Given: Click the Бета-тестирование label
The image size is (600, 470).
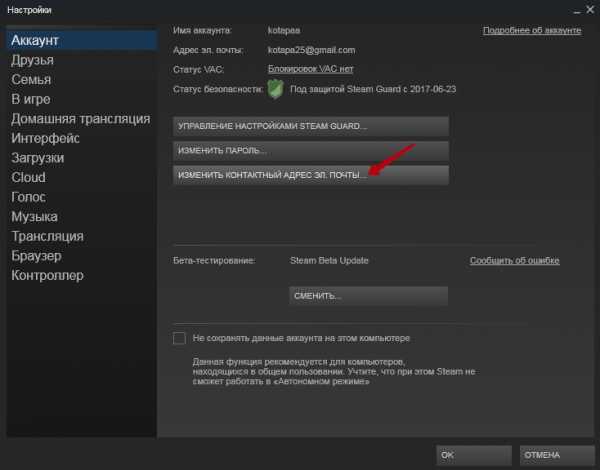Looking at the screenshot, I should 214,261.
